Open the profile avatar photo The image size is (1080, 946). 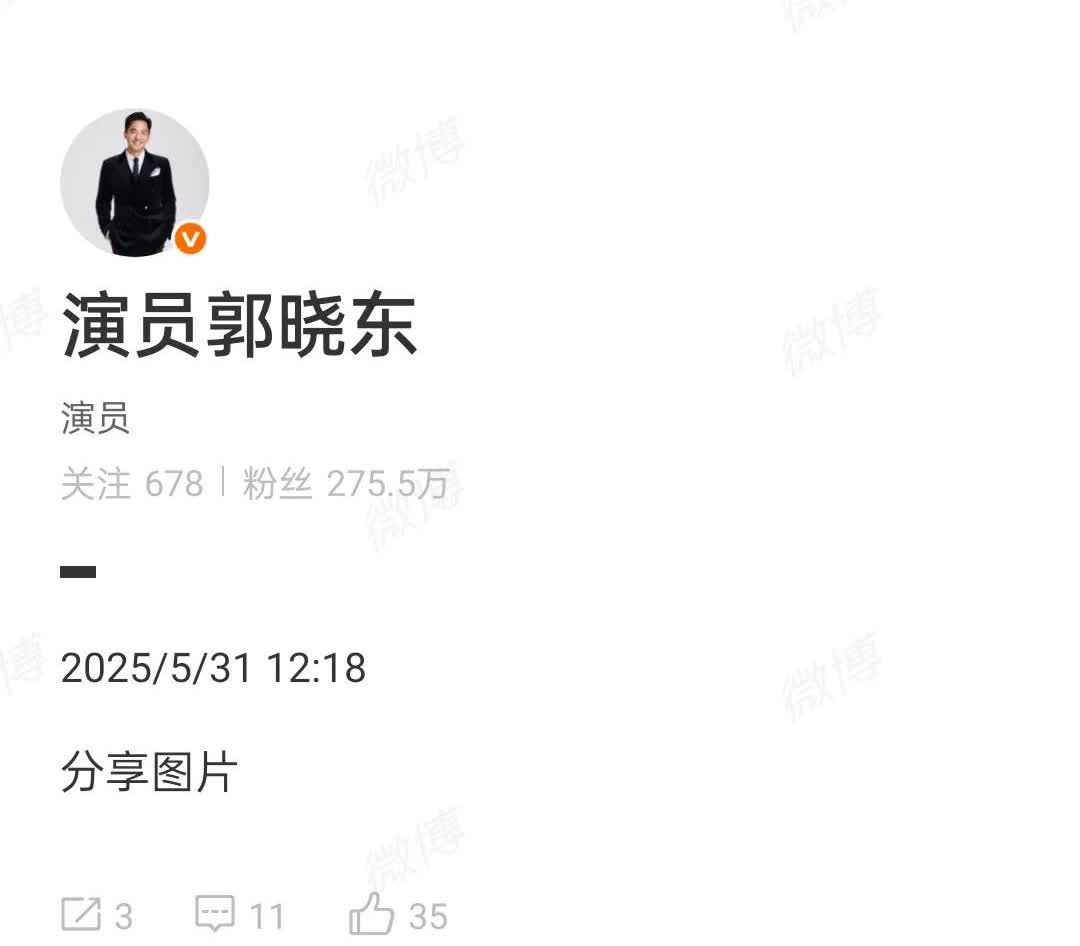pyautogui.click(x=135, y=183)
